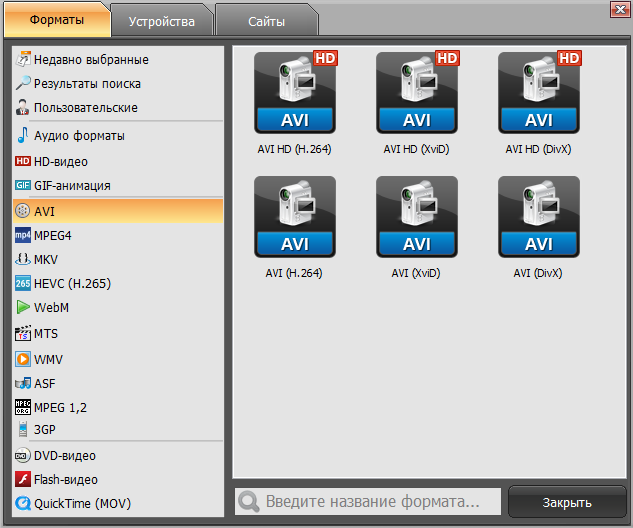Click the red HD icon beside HD-видео
This screenshot has width=633, height=528.
[x=23, y=161]
